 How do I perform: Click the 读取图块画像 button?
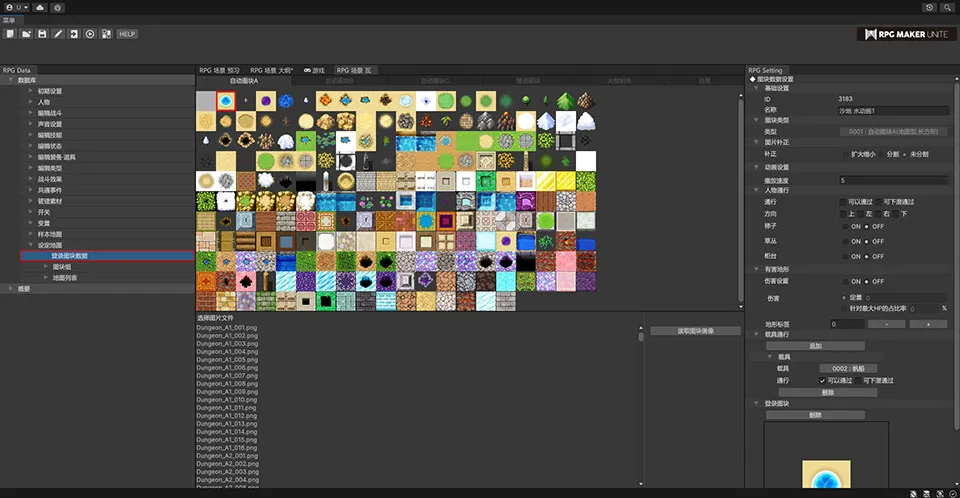[x=695, y=331]
